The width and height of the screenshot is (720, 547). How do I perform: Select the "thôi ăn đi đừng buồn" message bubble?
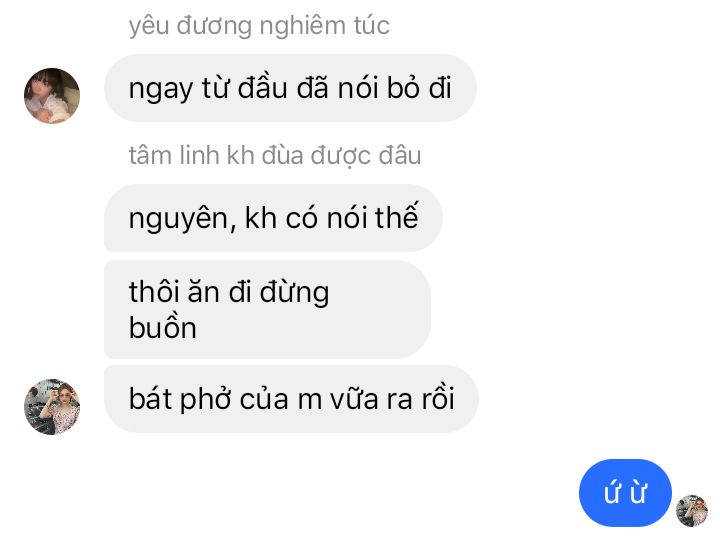pyautogui.click(x=267, y=309)
